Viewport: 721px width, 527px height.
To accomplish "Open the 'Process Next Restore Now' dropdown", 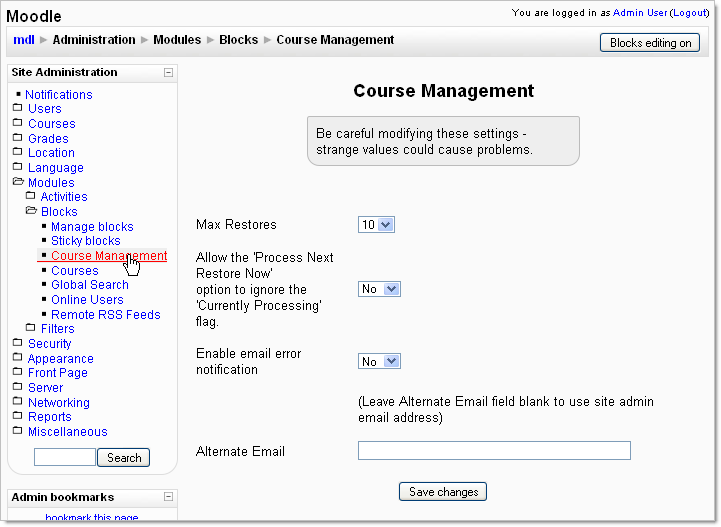I will [379, 289].
